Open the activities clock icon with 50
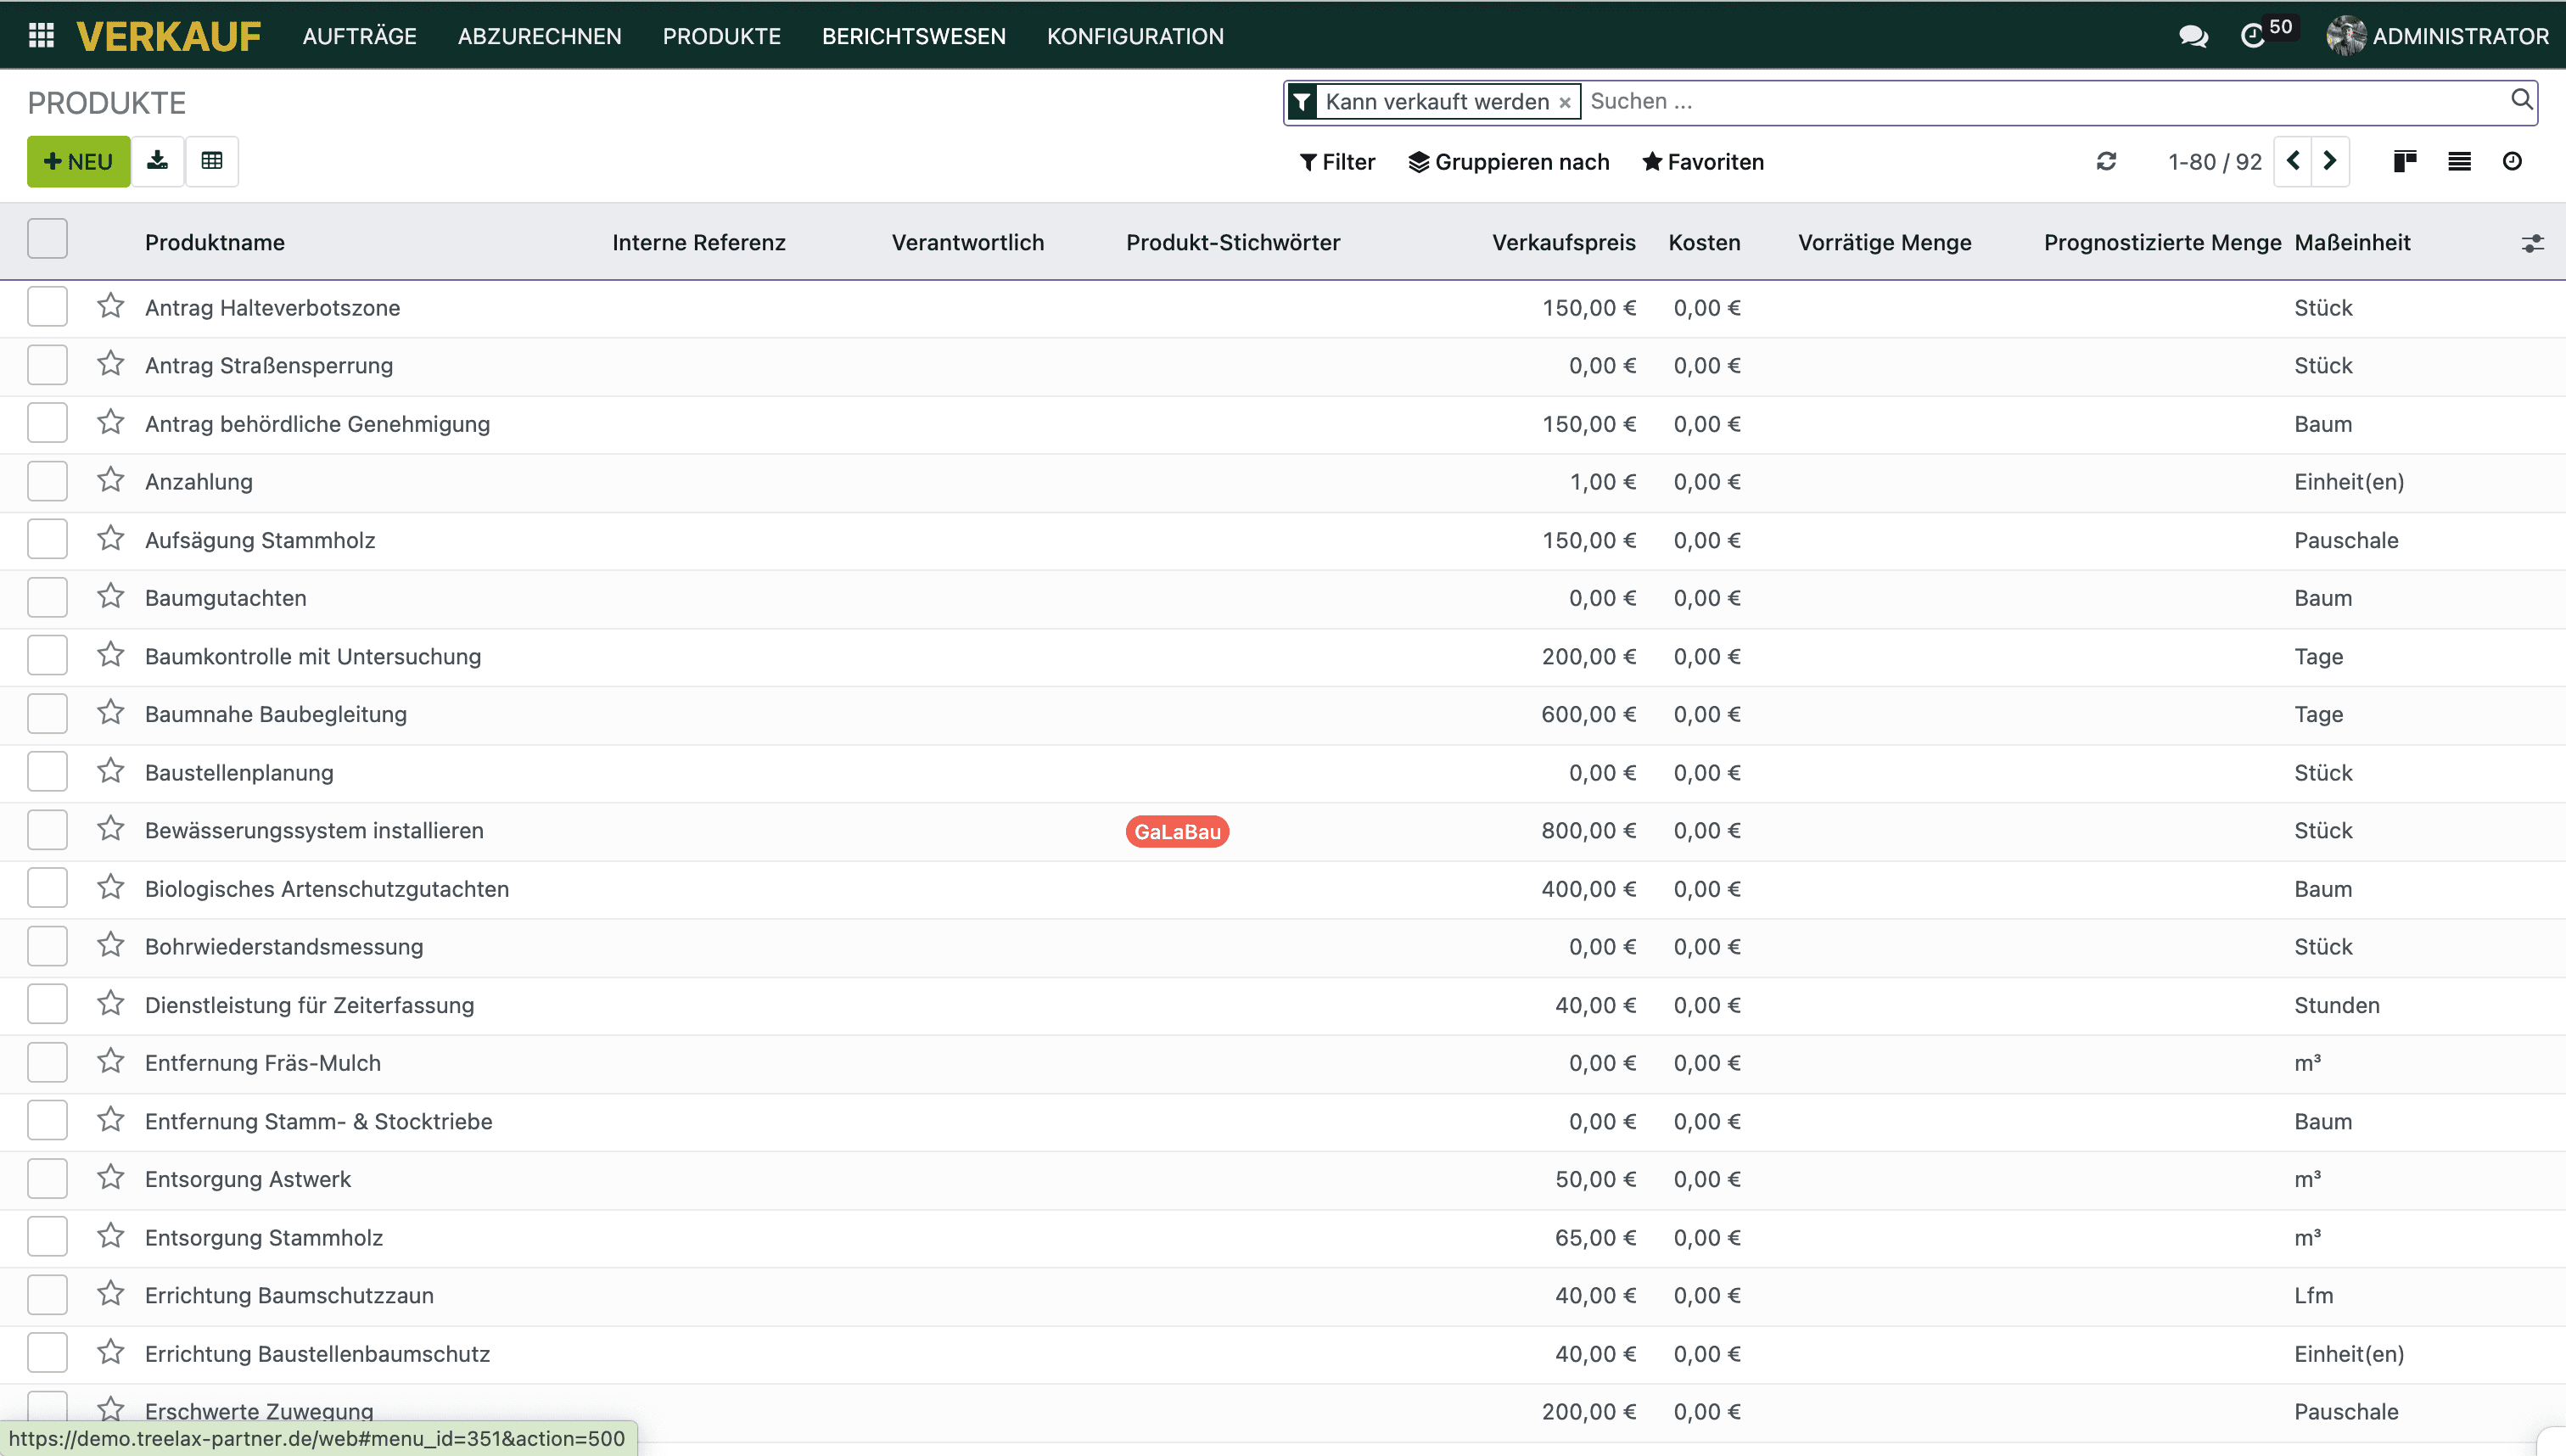The width and height of the screenshot is (2566, 1456). coord(2254,36)
